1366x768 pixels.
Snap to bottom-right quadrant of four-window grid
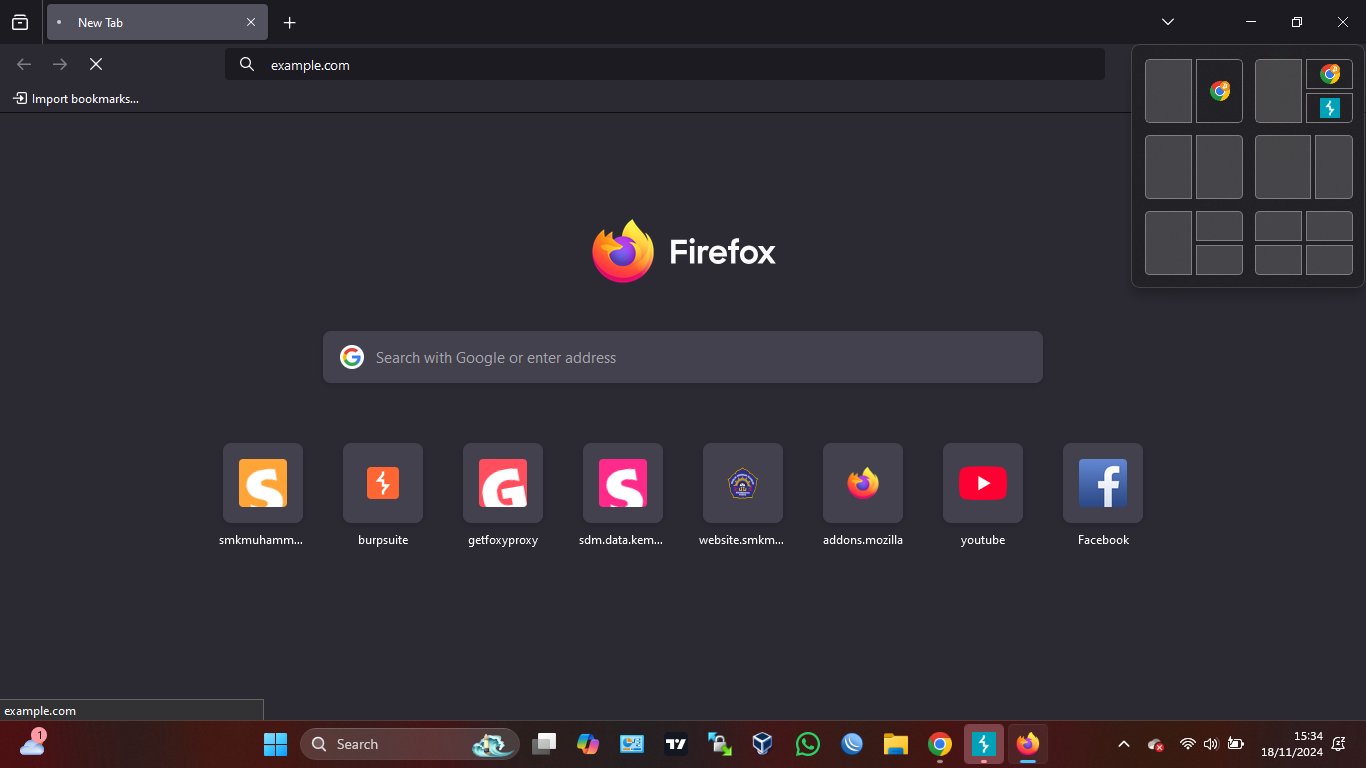click(x=1329, y=260)
